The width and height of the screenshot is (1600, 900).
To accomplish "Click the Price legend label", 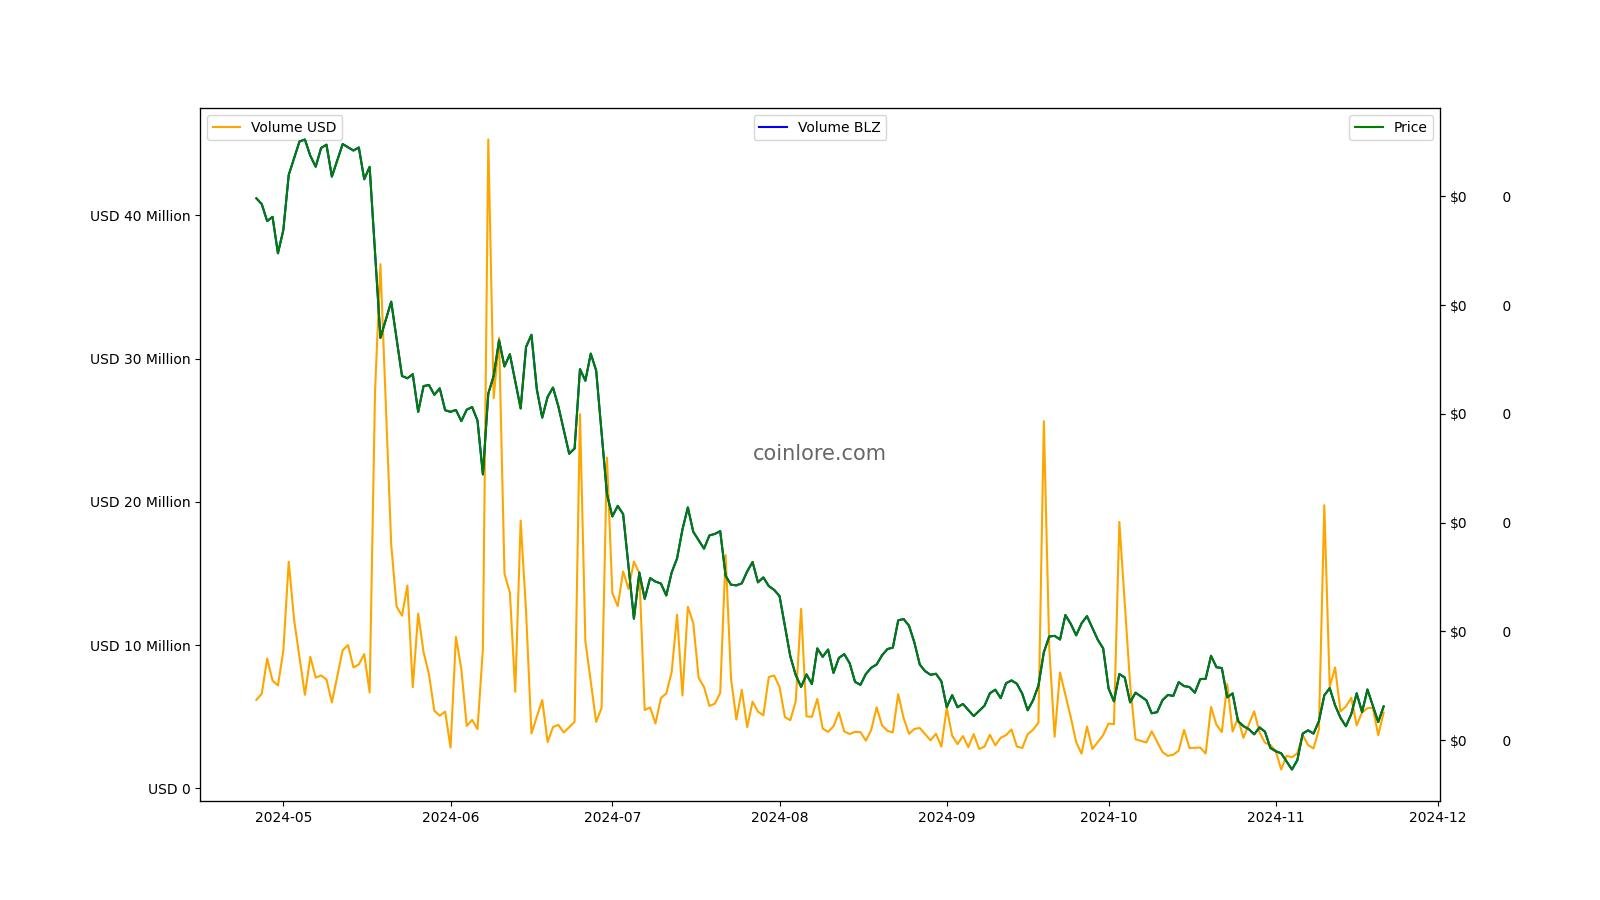I will pos(1410,127).
